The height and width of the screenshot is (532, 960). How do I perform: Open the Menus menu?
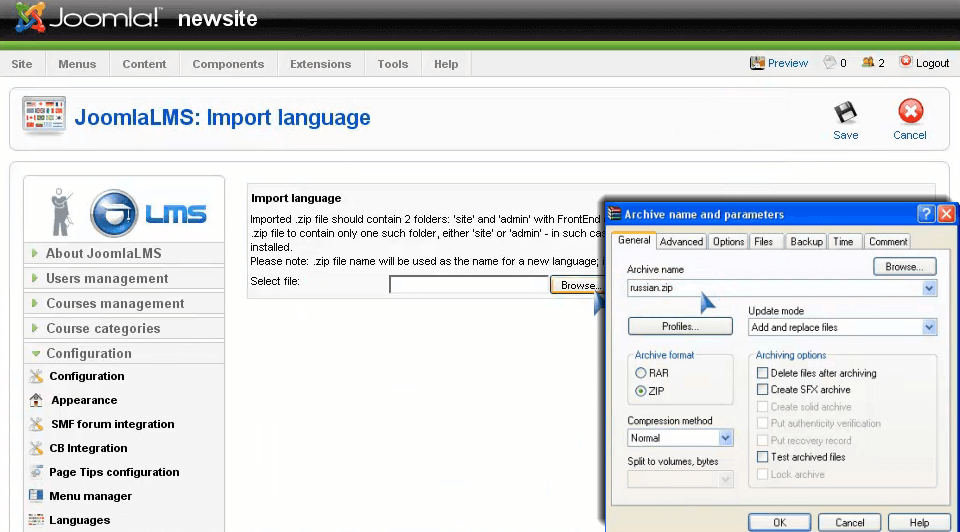(x=77, y=64)
